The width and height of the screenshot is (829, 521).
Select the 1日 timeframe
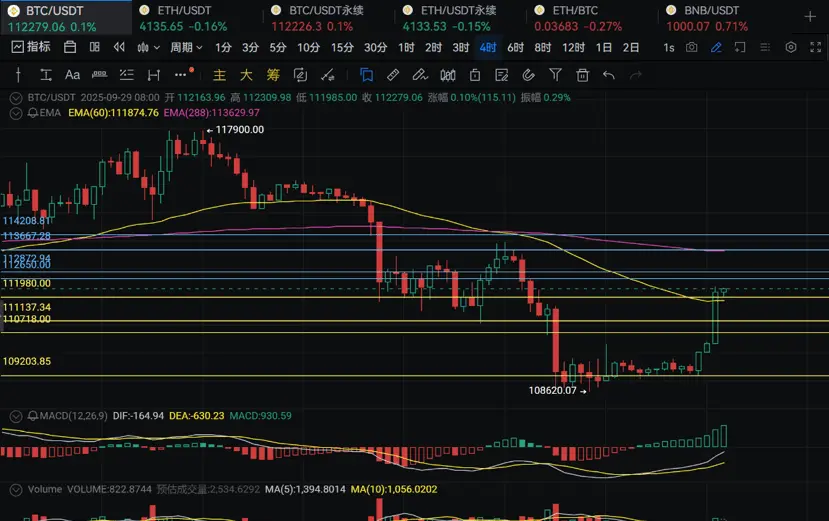(603, 48)
